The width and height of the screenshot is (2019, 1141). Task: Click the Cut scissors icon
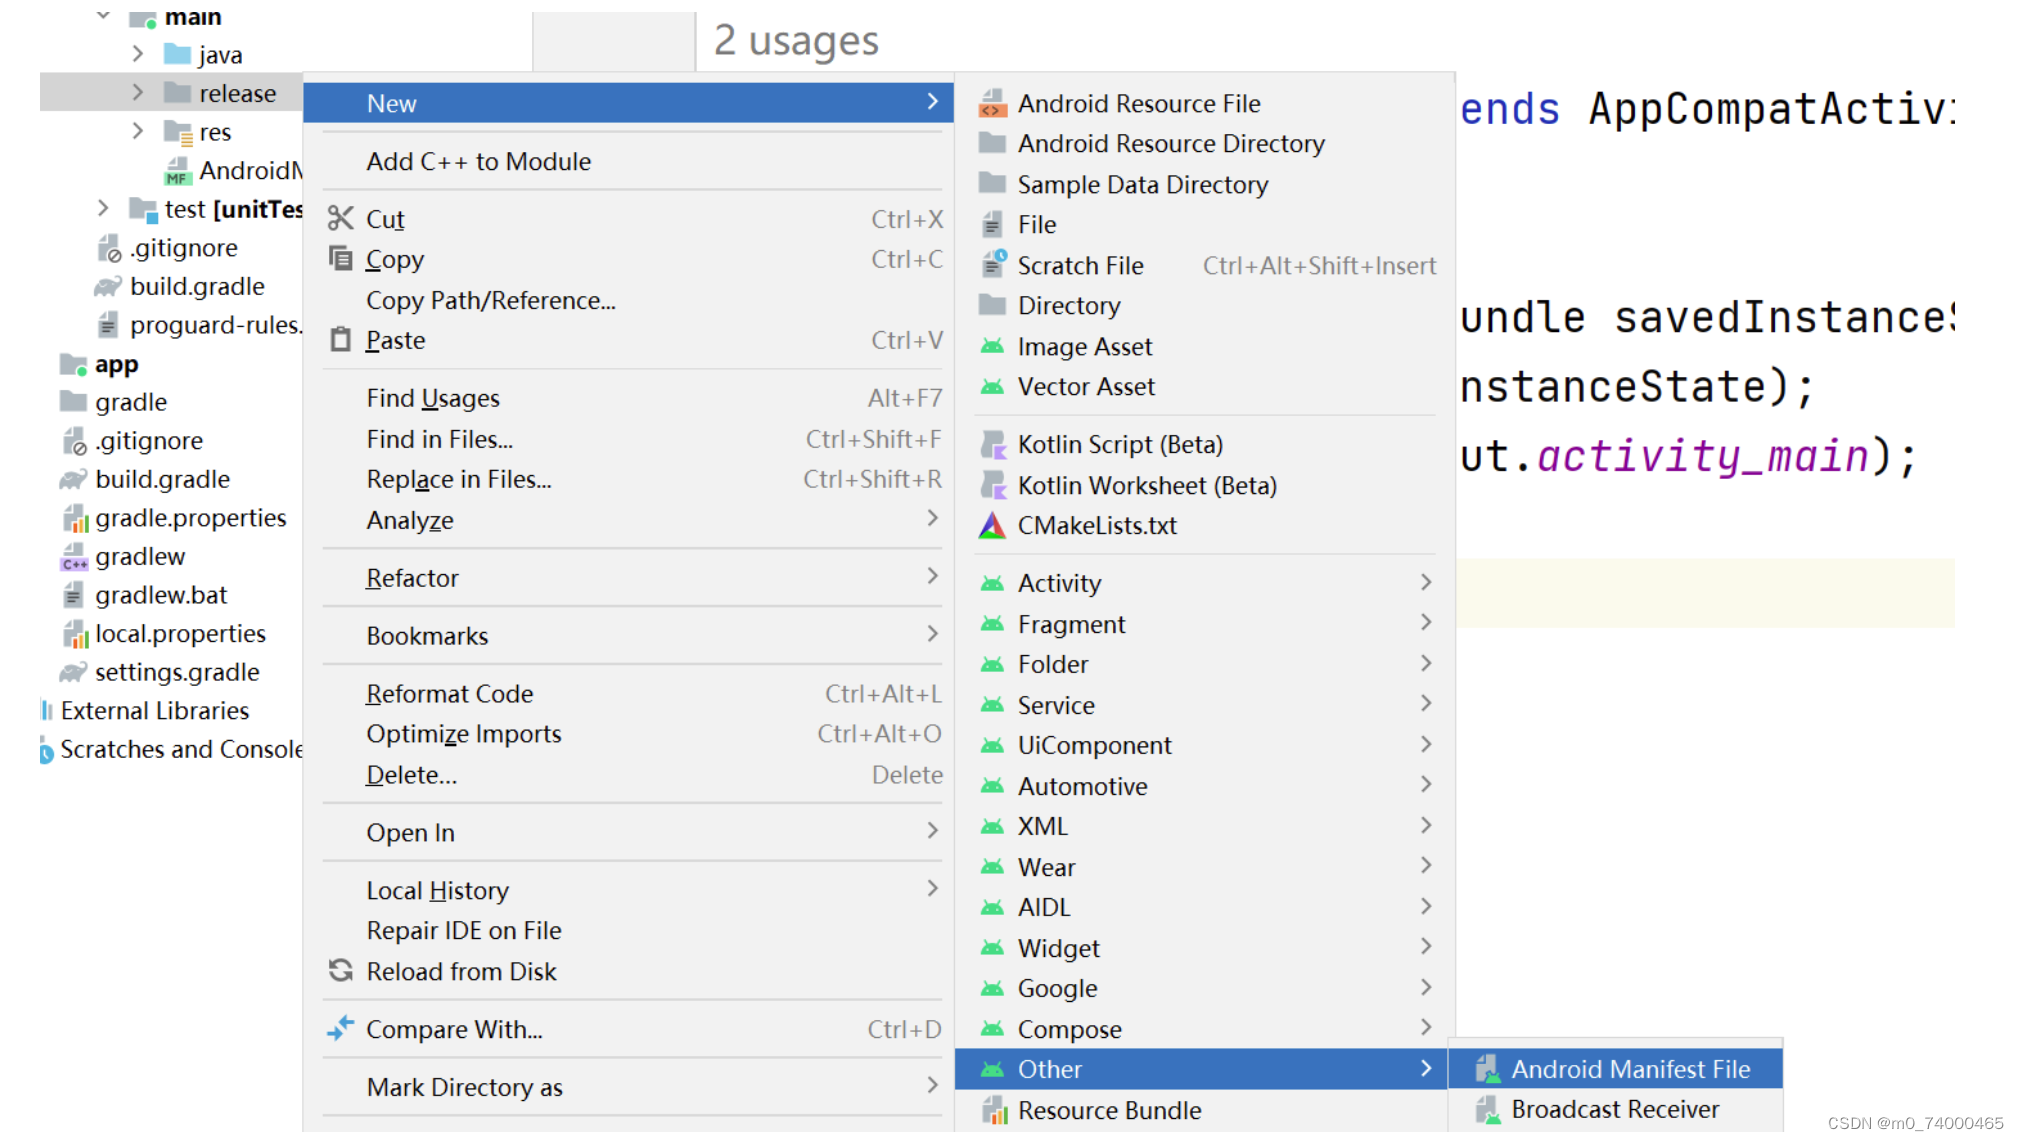point(340,218)
